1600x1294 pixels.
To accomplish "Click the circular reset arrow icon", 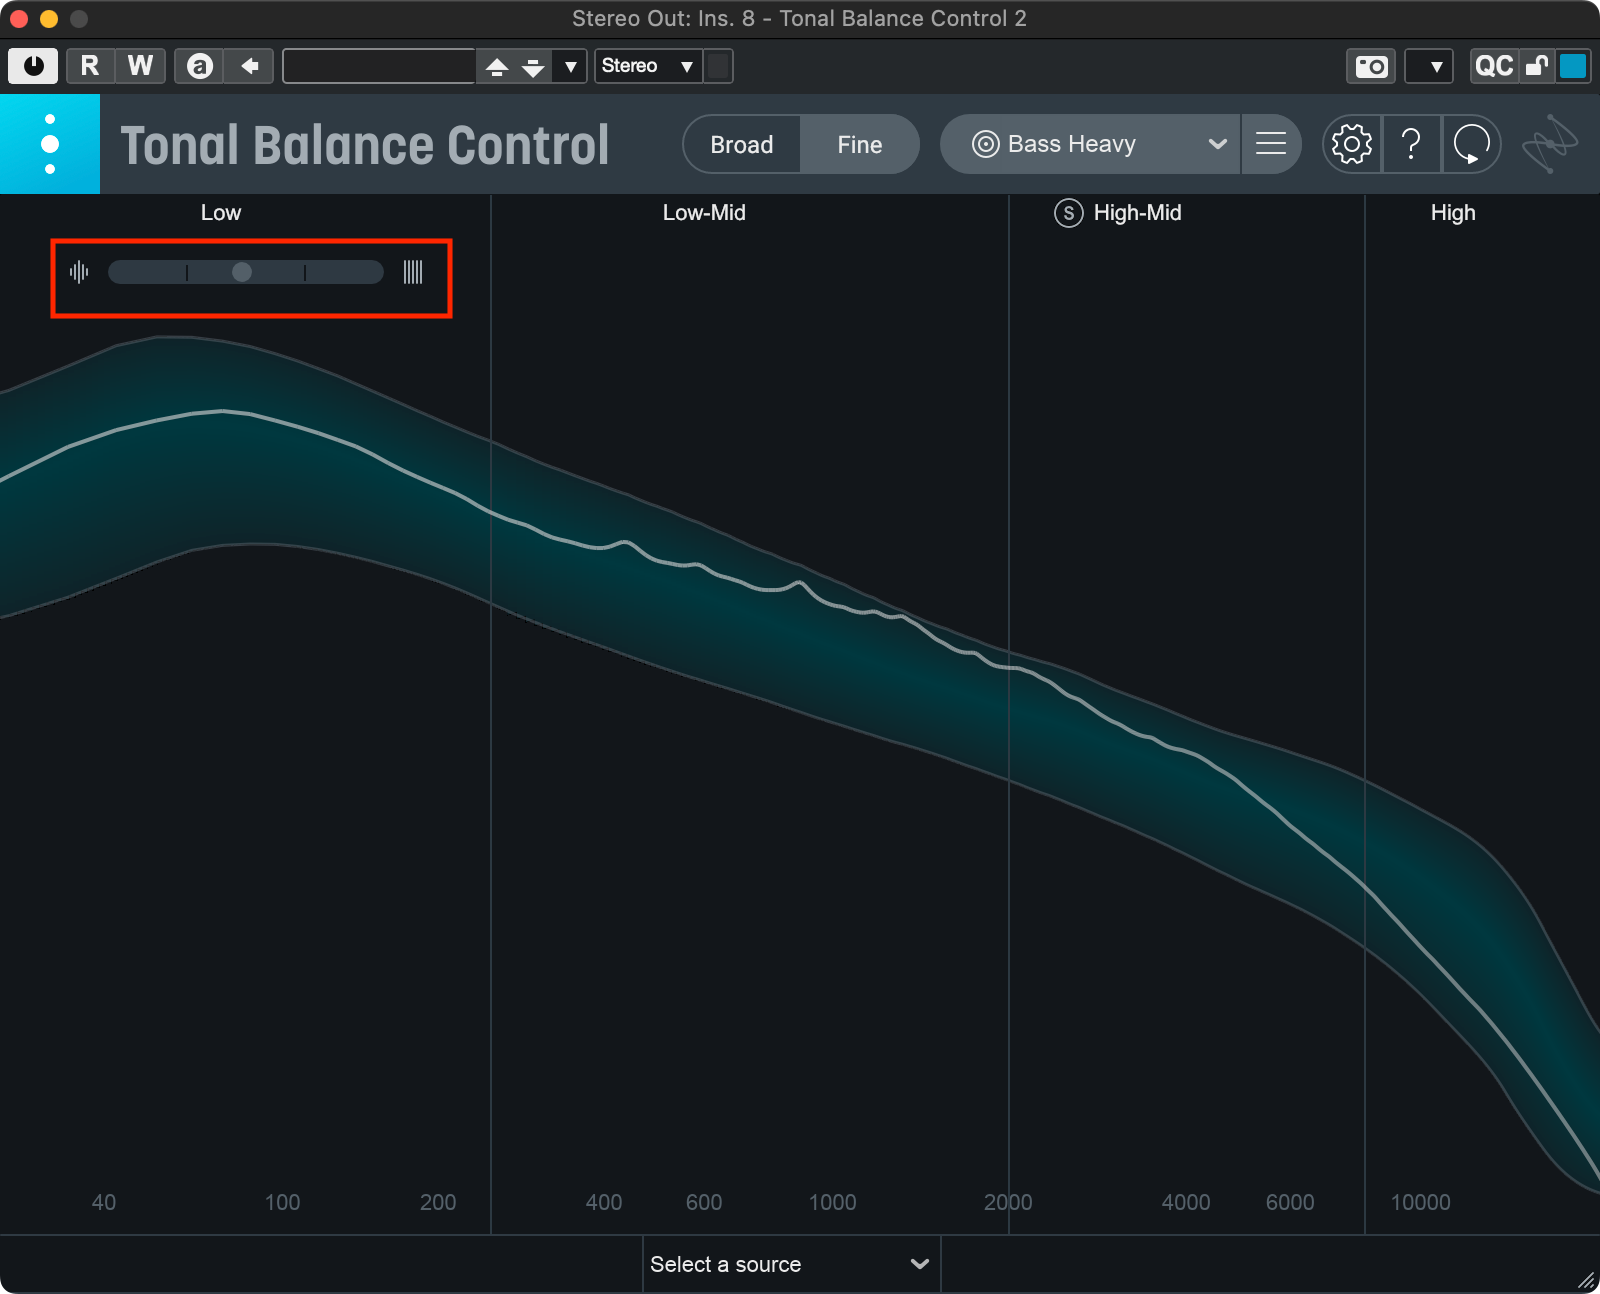I will tap(1471, 144).
